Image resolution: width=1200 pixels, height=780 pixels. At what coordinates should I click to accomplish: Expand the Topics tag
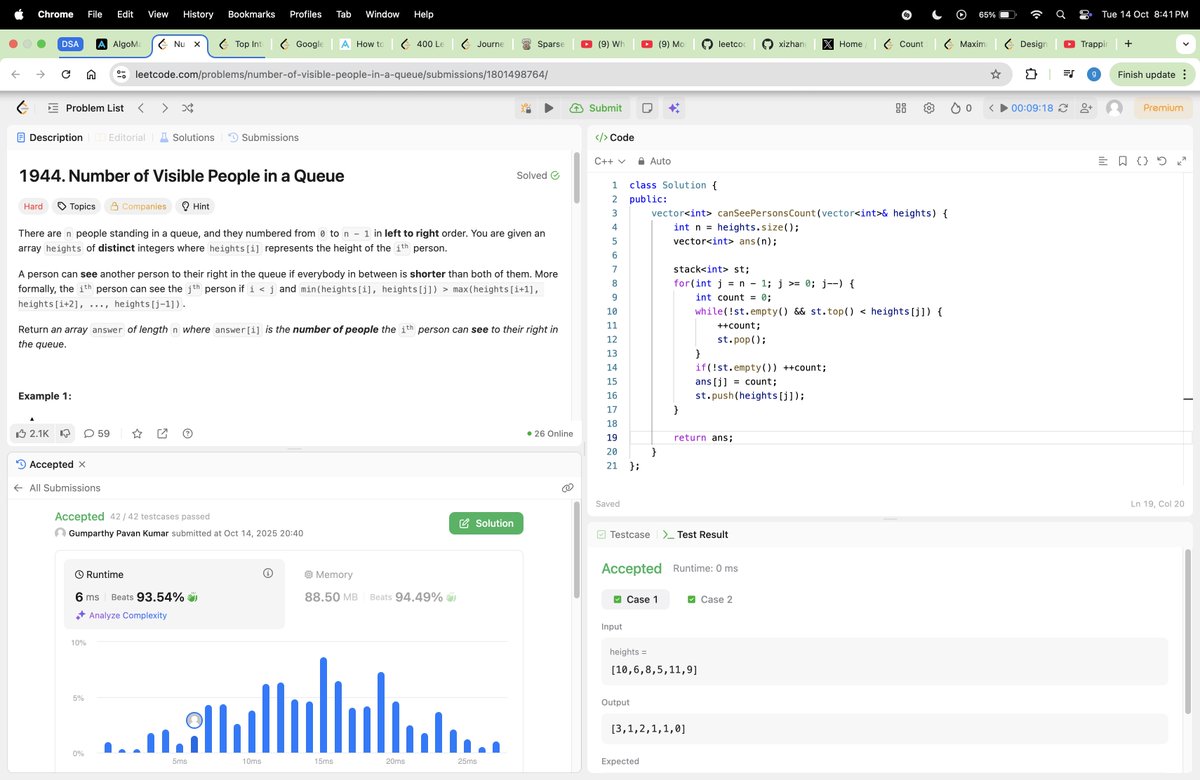(x=76, y=206)
